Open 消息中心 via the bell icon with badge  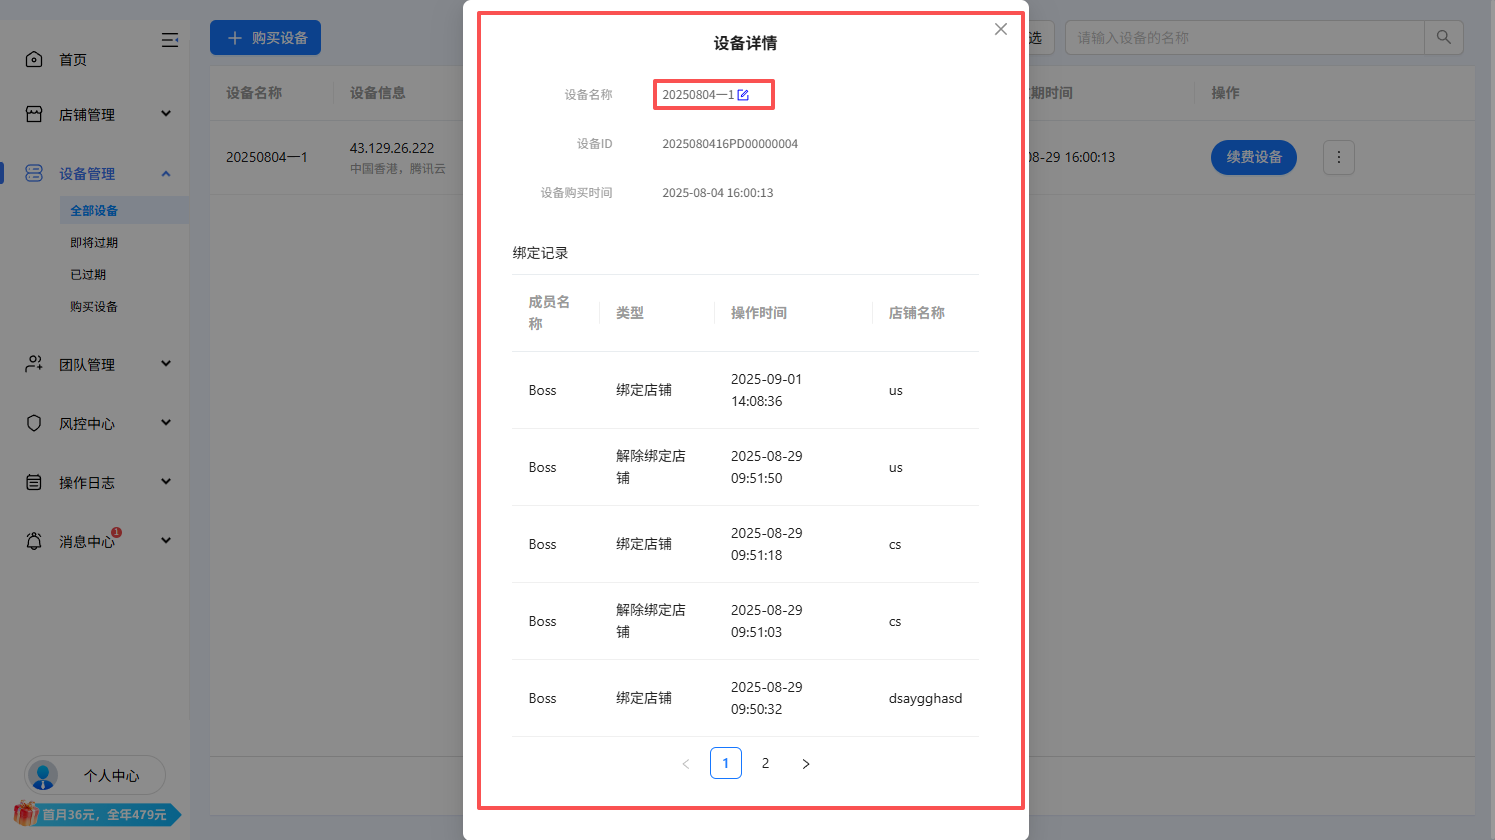33,540
